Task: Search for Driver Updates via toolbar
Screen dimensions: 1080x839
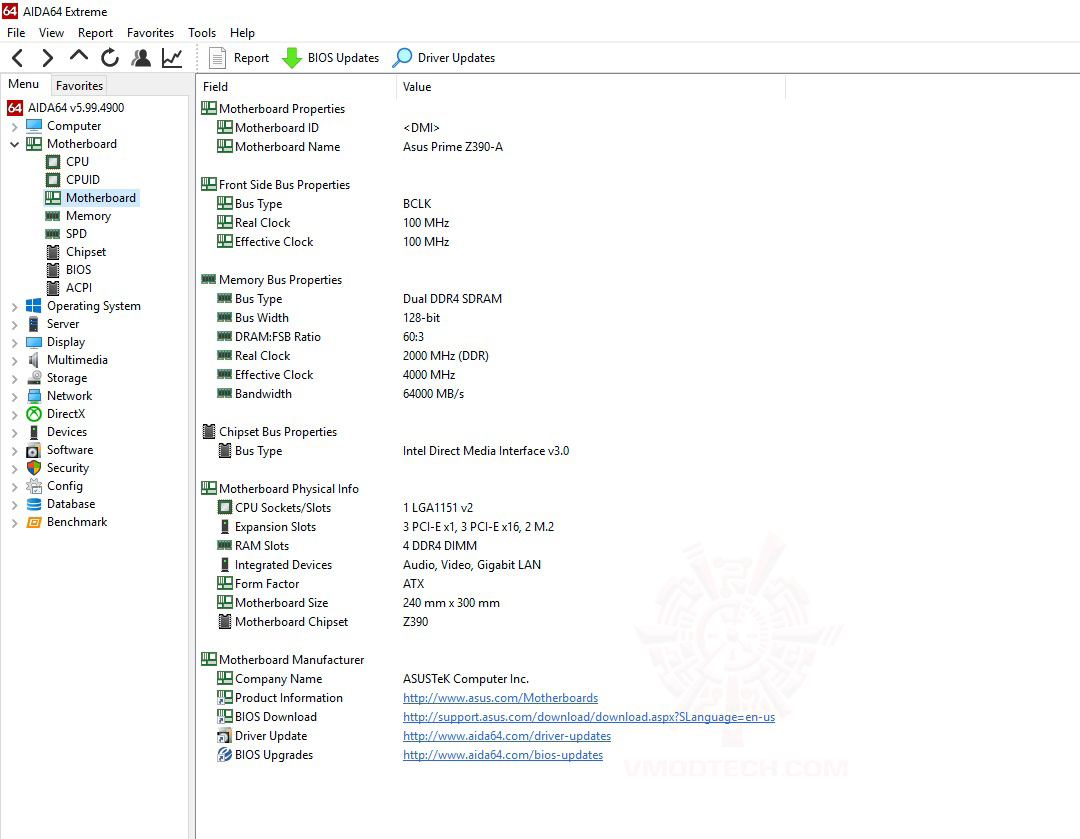Action: point(444,57)
